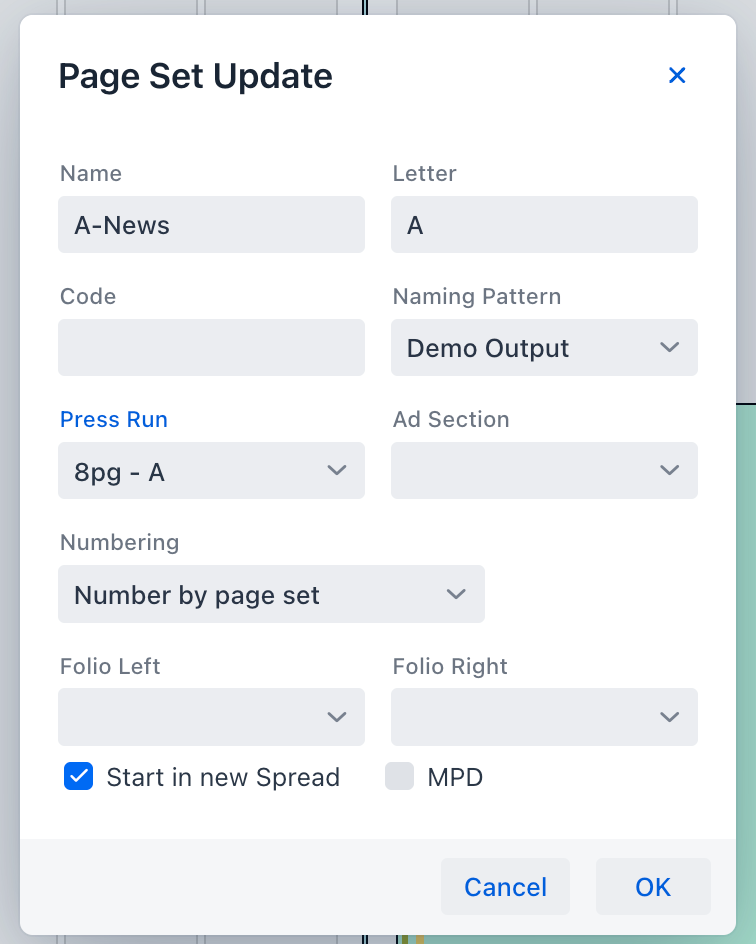The width and height of the screenshot is (756, 944).
Task: Expand the Ad Section dropdown
Action: click(530, 471)
